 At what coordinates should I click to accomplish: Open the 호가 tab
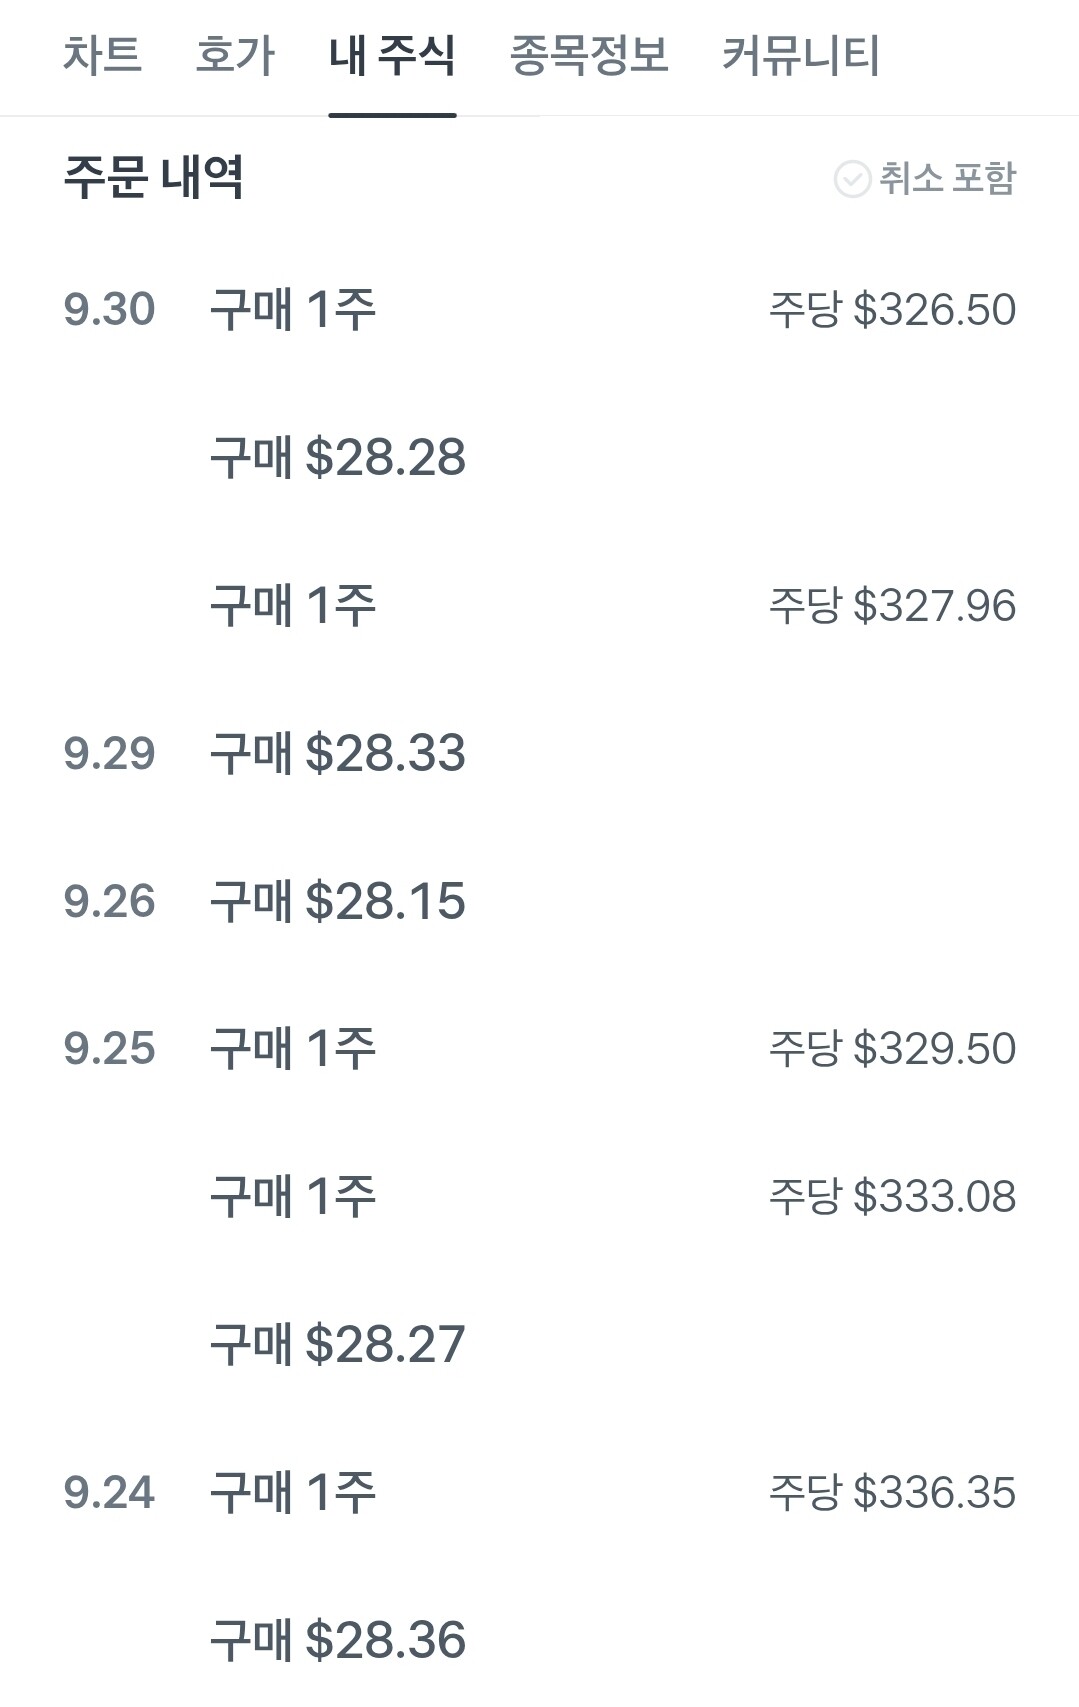235,56
